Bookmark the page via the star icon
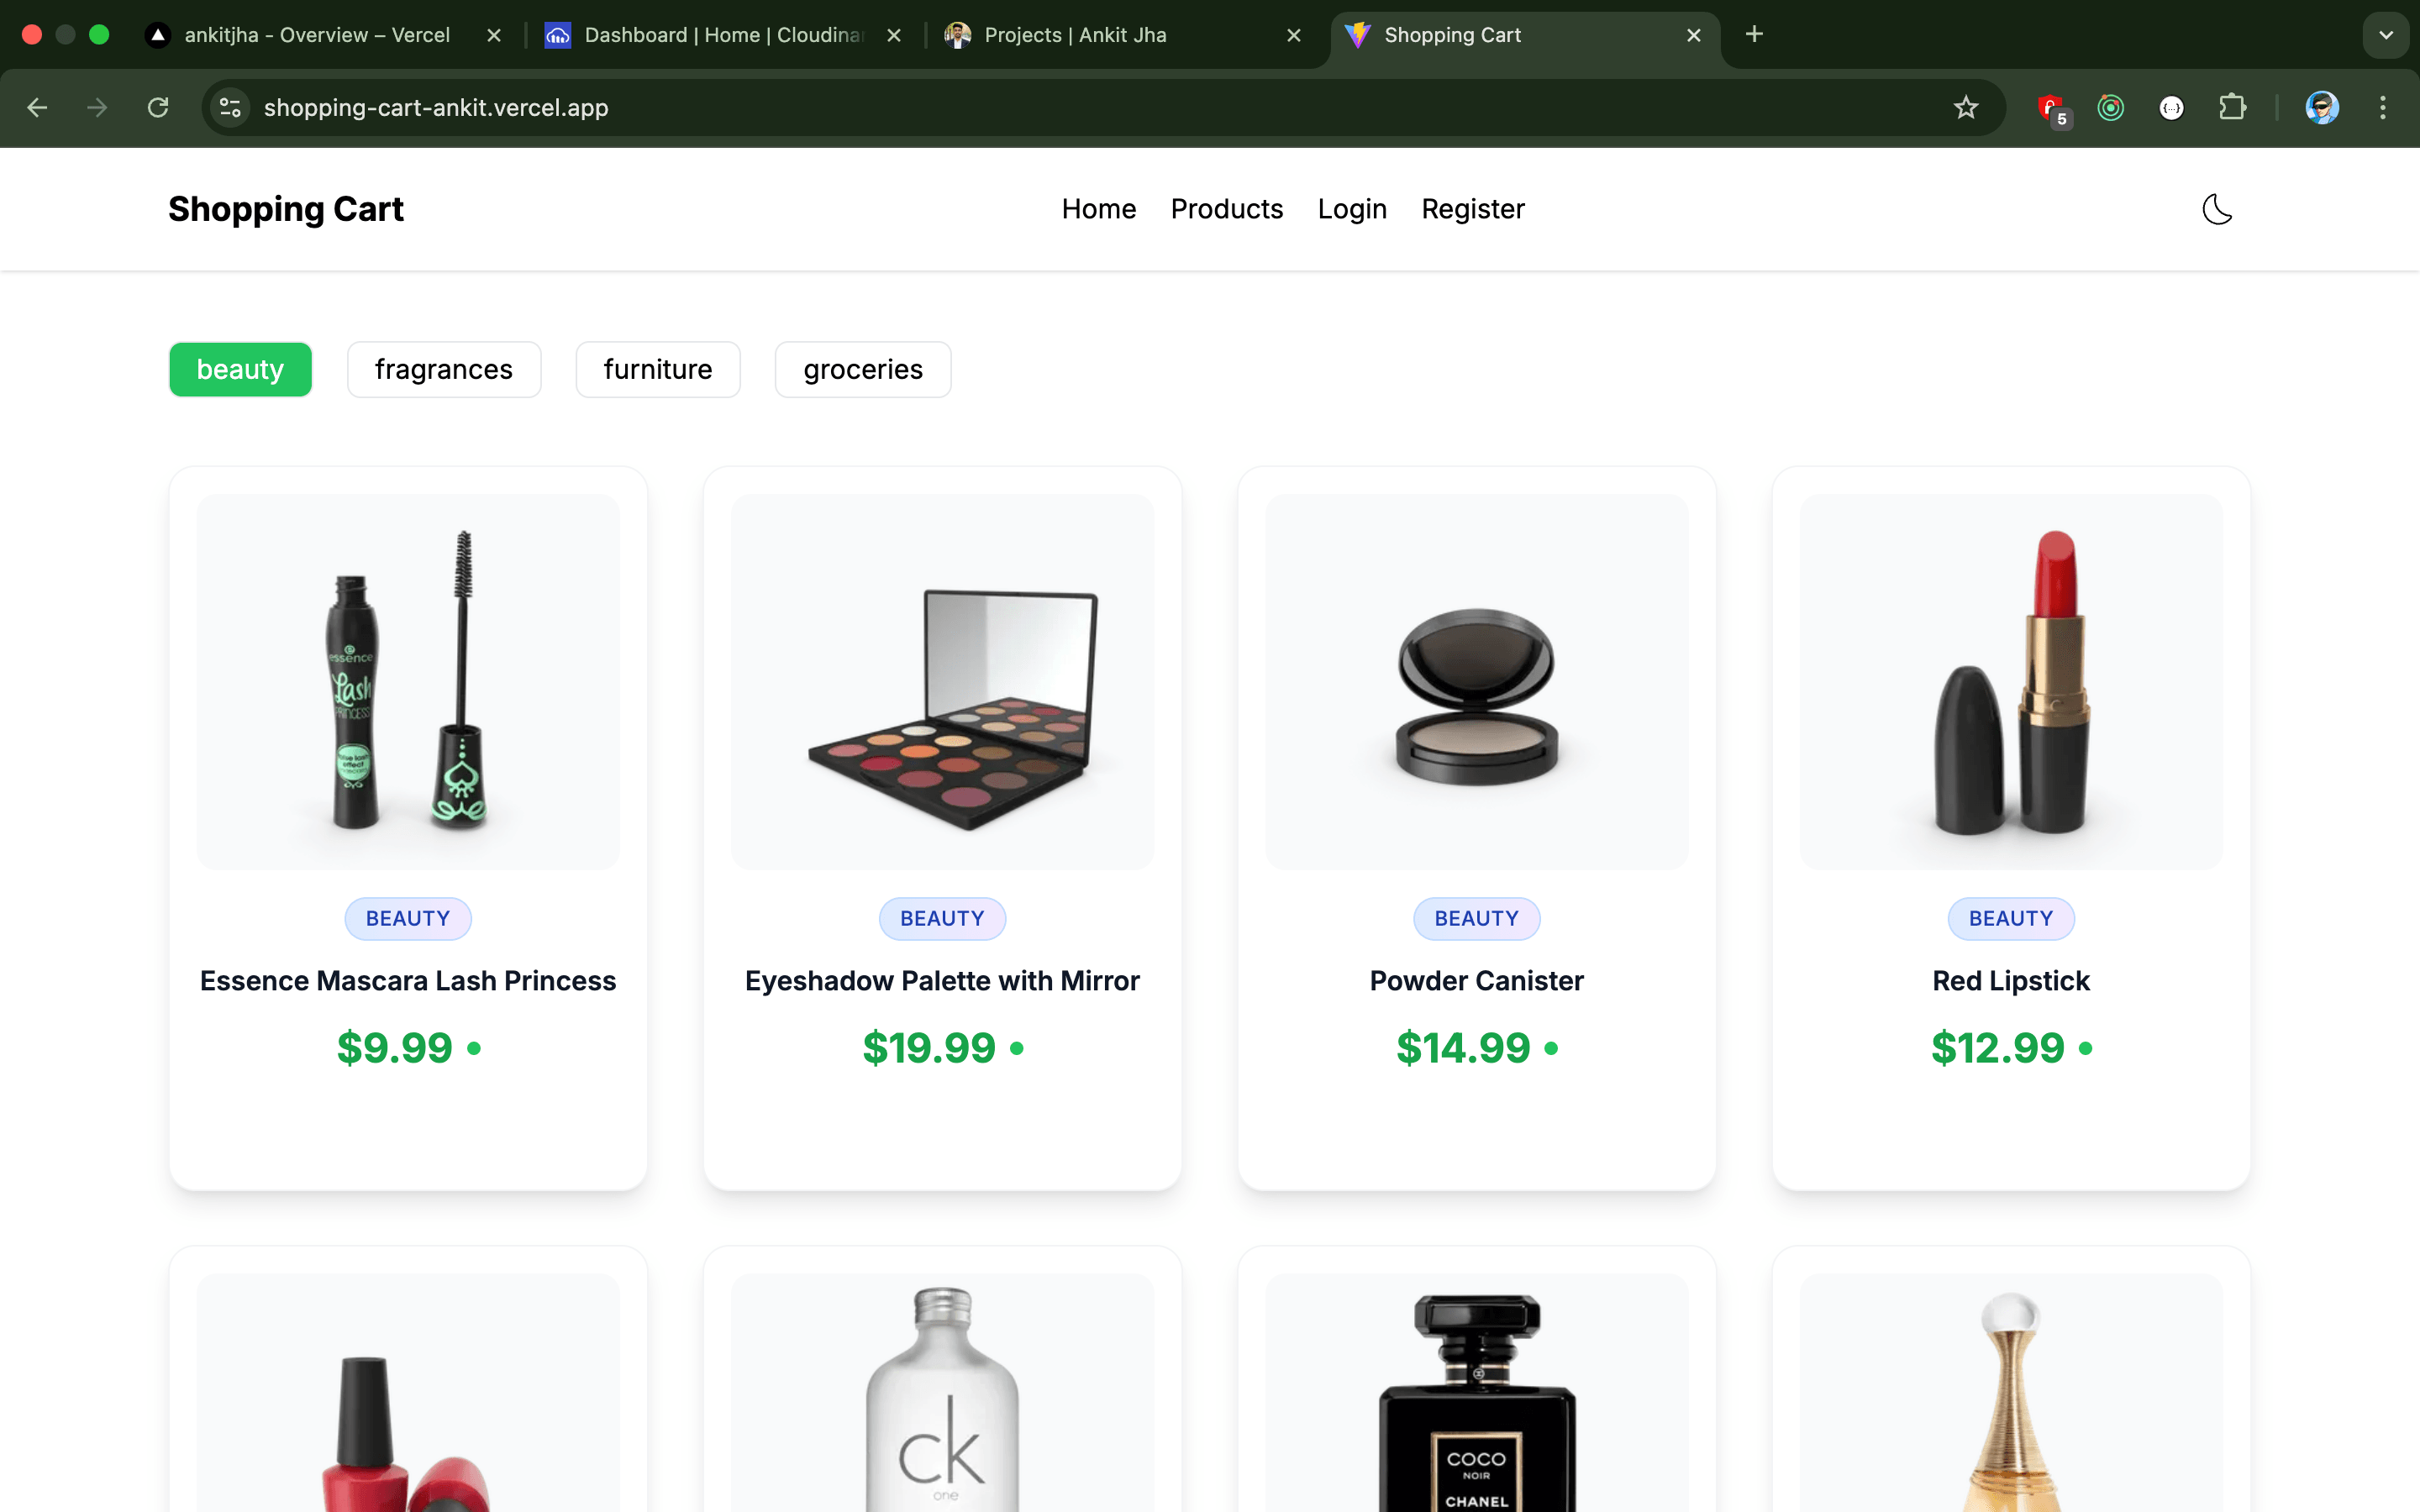This screenshot has height=1512, width=2420. pyautogui.click(x=1965, y=107)
